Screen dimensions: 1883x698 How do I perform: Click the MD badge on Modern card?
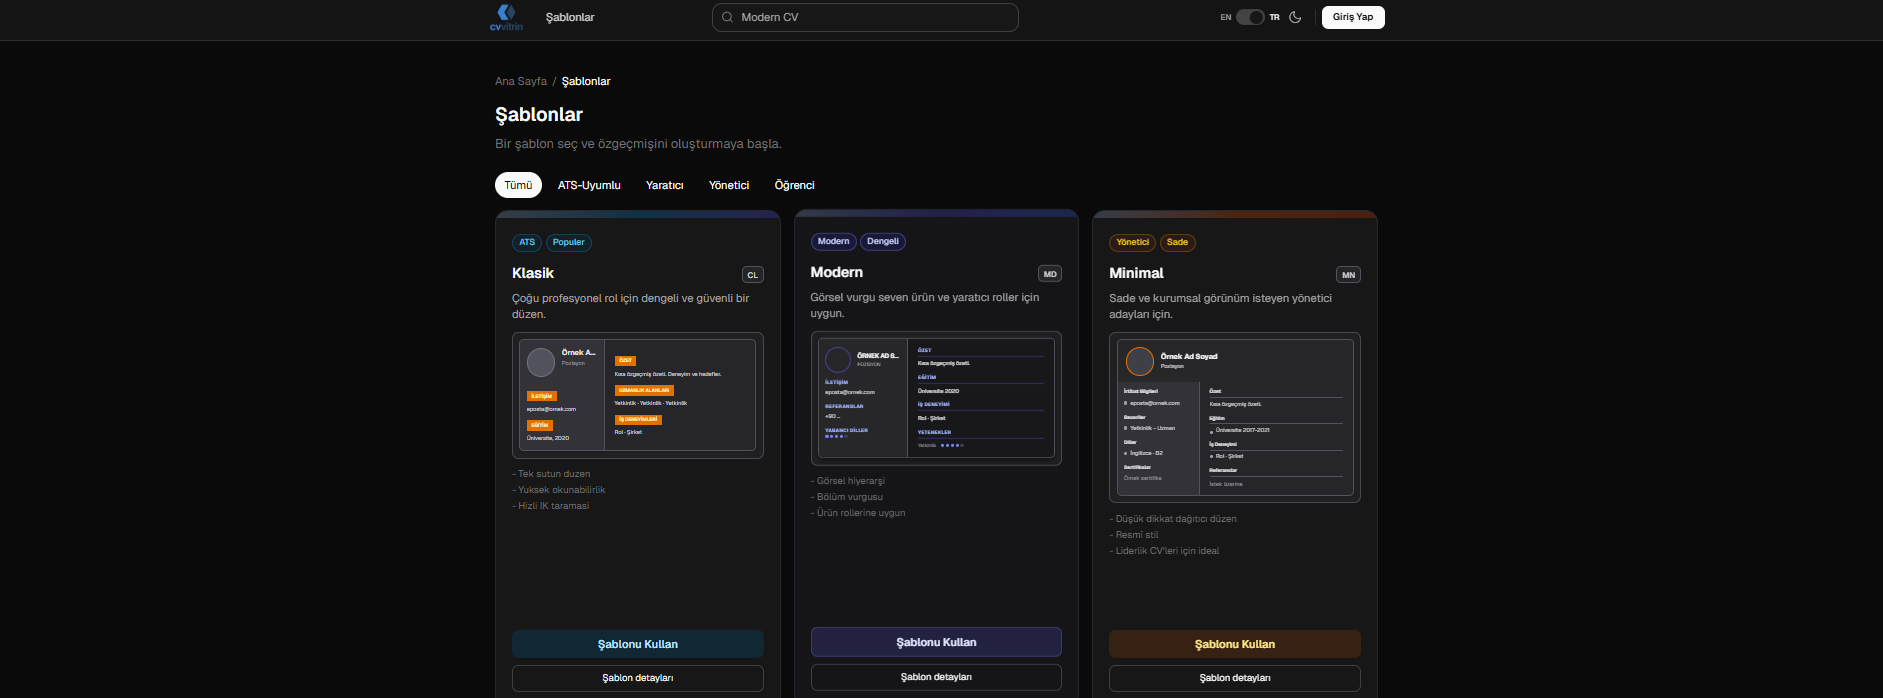1050,274
